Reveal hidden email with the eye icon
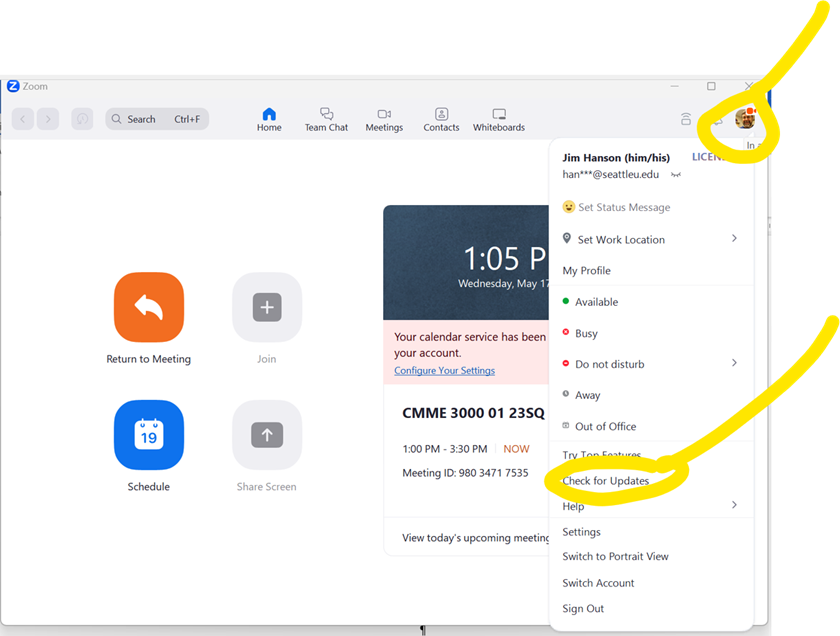The height and width of the screenshot is (636, 840). coord(676,175)
